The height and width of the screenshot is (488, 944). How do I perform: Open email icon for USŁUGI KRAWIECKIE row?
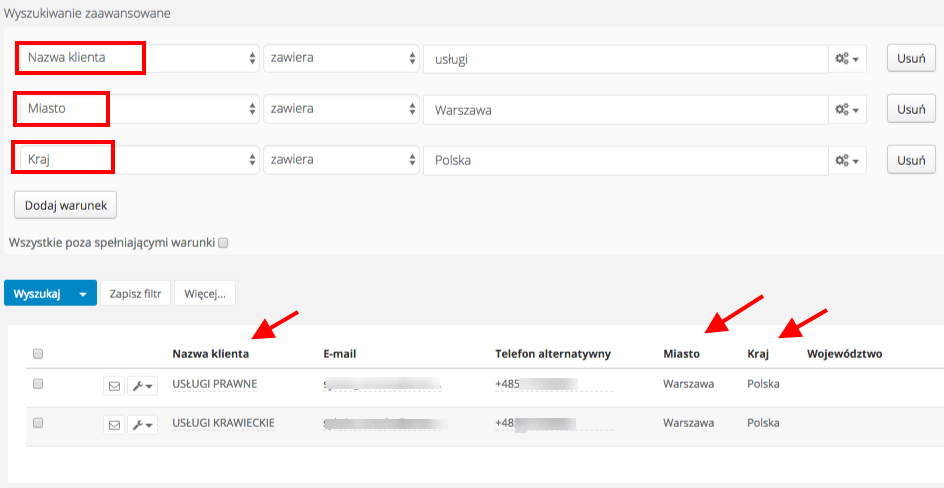tap(114, 425)
